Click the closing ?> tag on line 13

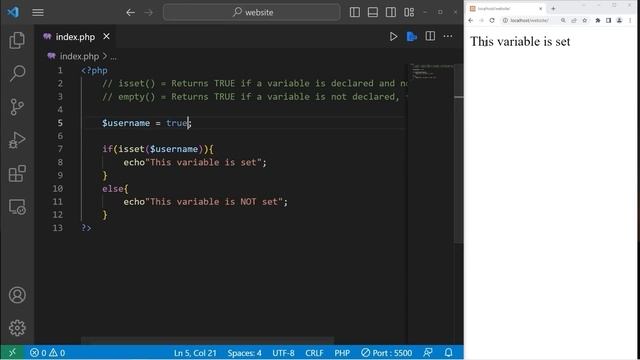point(86,228)
